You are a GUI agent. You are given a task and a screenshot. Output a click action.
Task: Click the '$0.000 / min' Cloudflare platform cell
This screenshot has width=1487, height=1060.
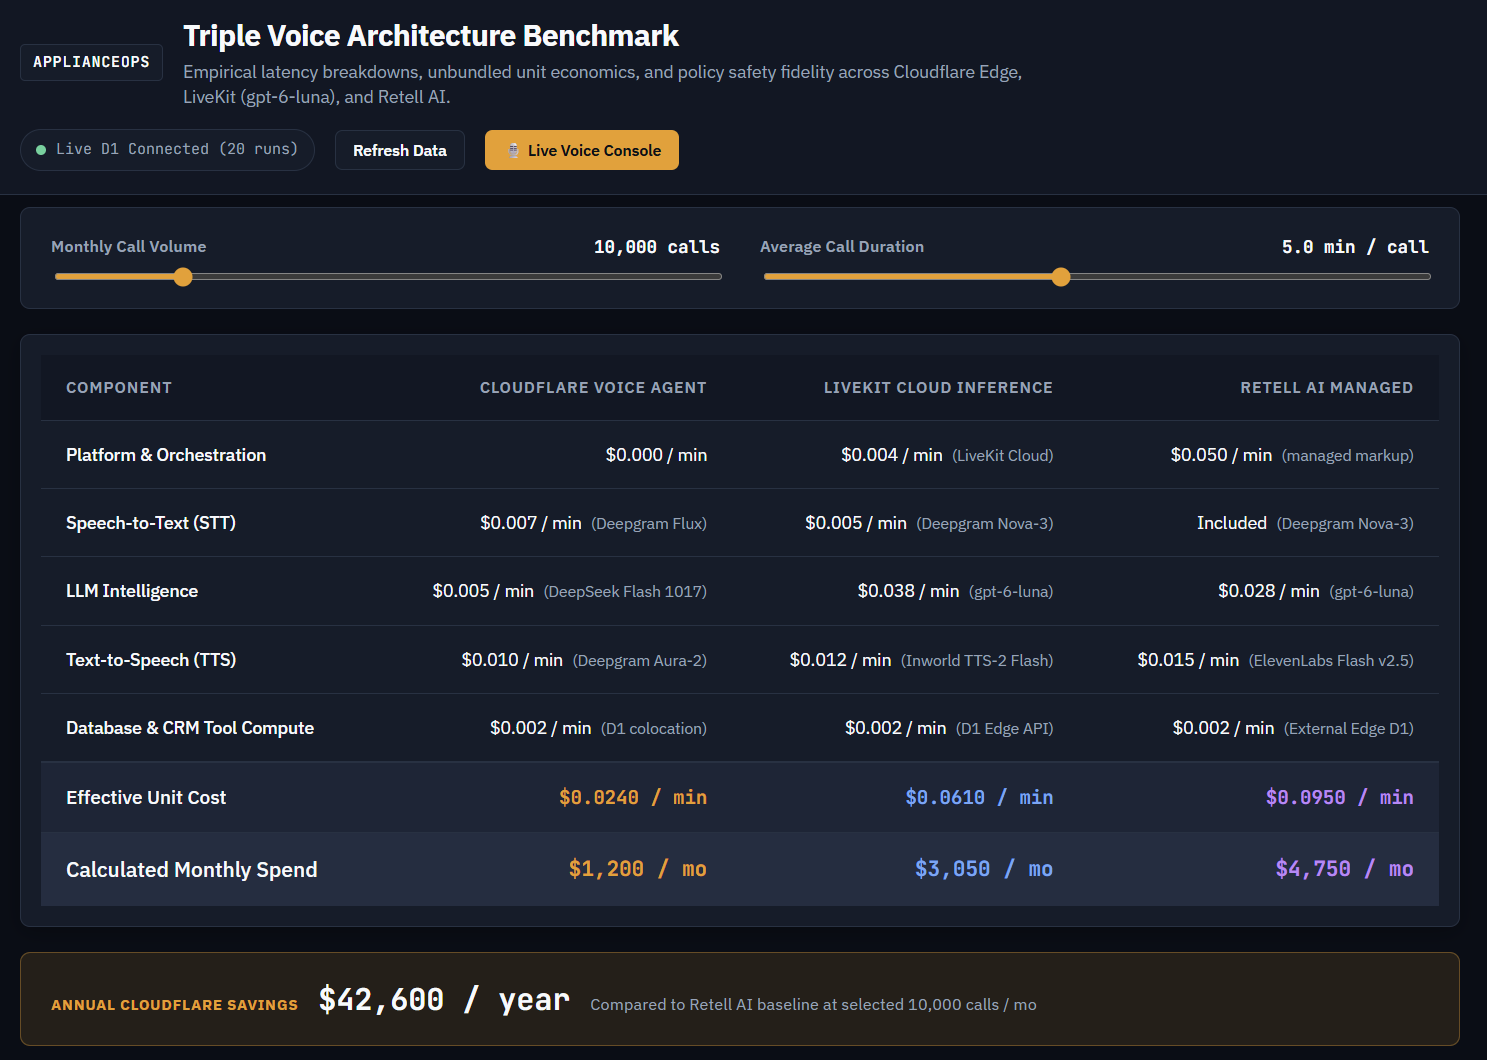click(656, 455)
